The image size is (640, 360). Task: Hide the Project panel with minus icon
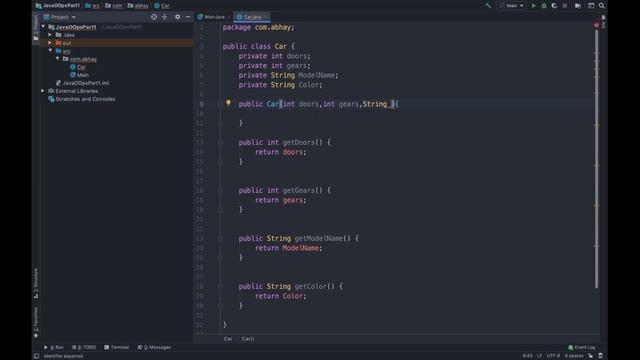(x=188, y=17)
